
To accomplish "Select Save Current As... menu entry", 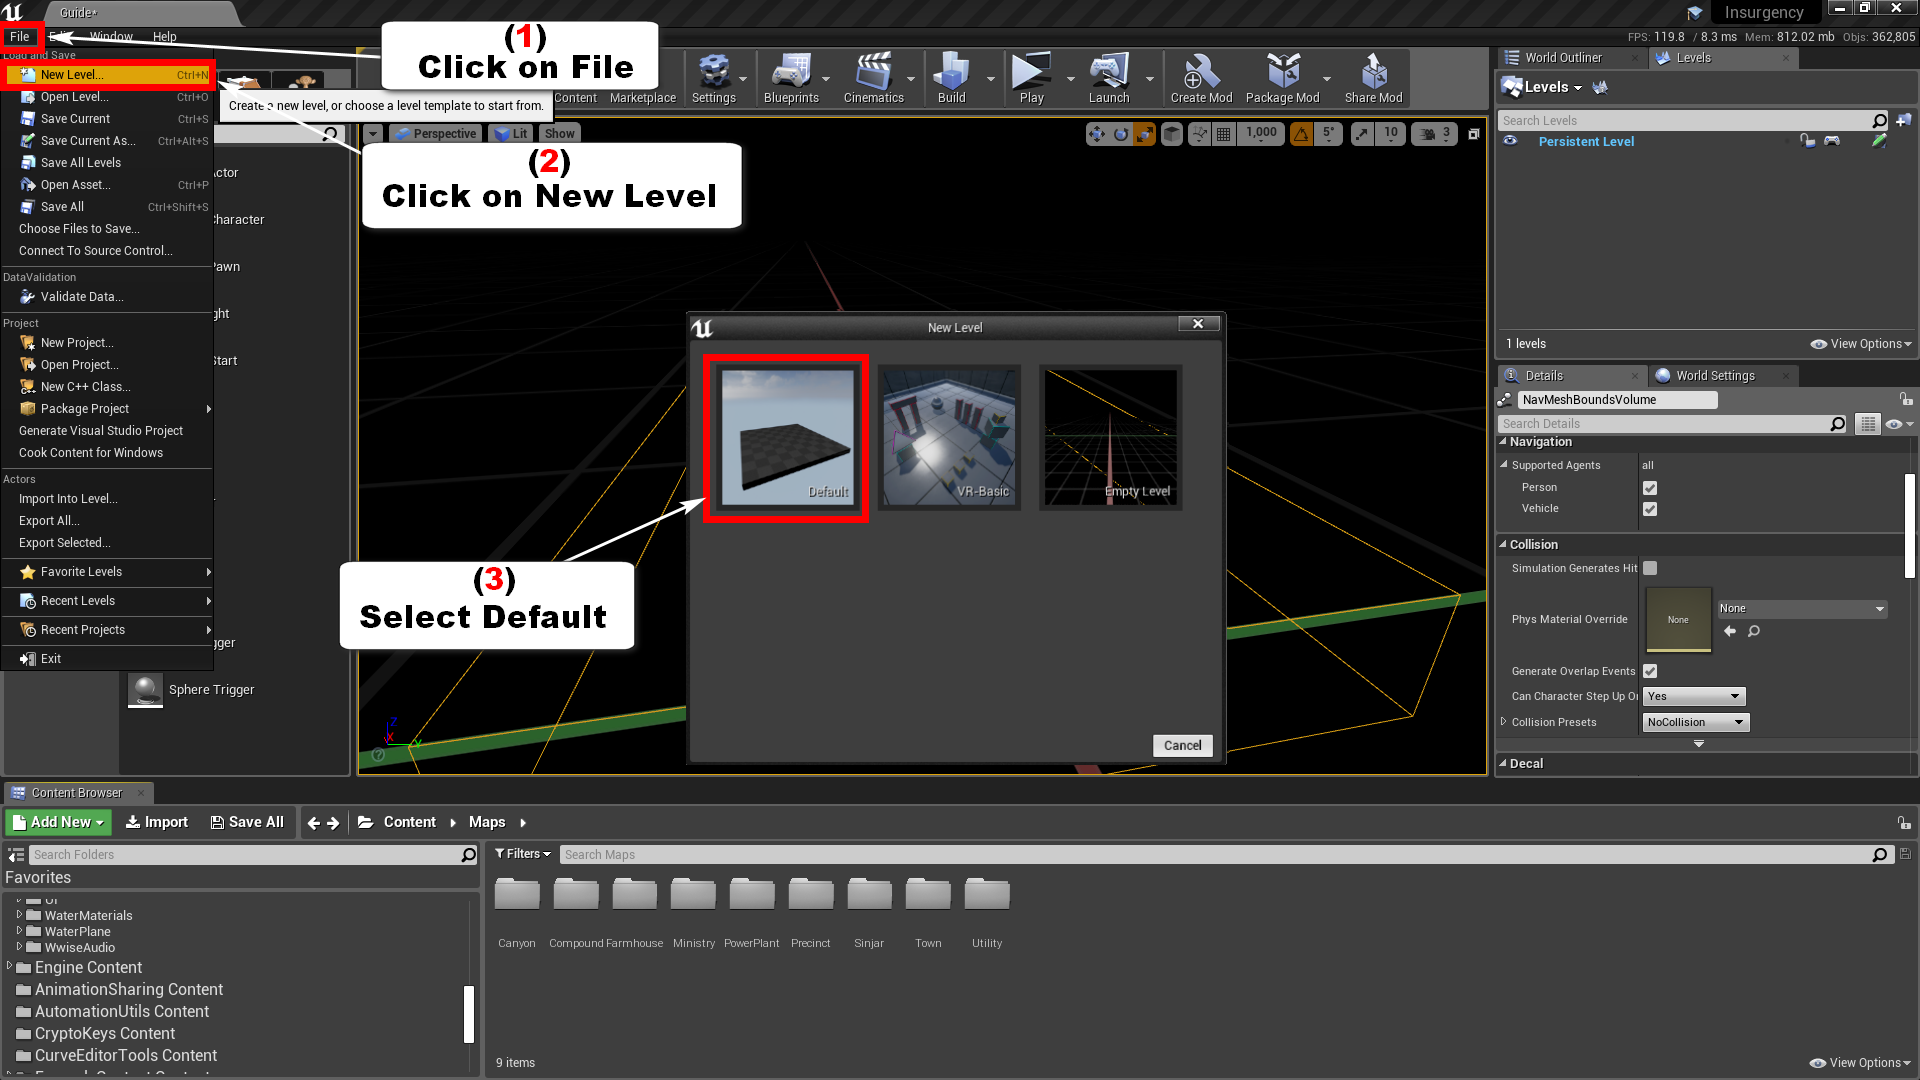I will tap(108, 141).
